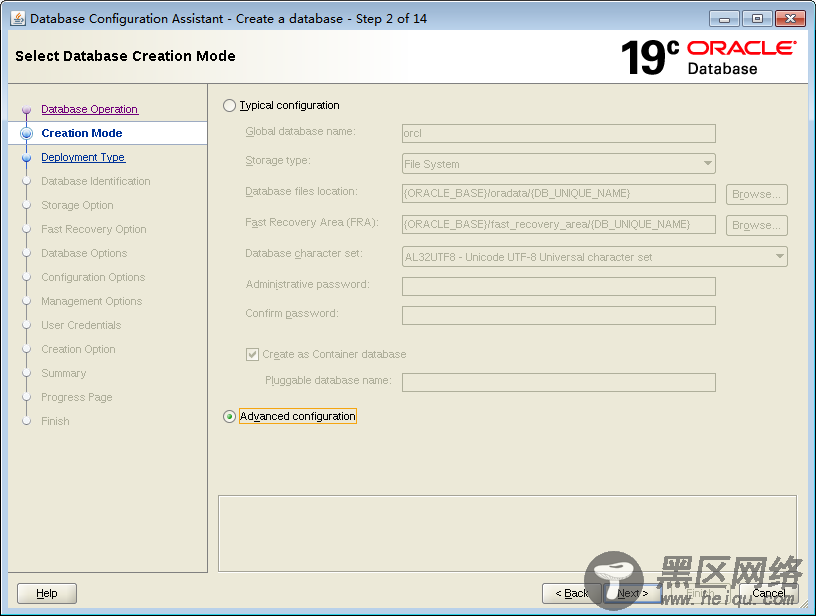The height and width of the screenshot is (616, 816).
Task: Click the User Credentials step
Action: coord(81,325)
